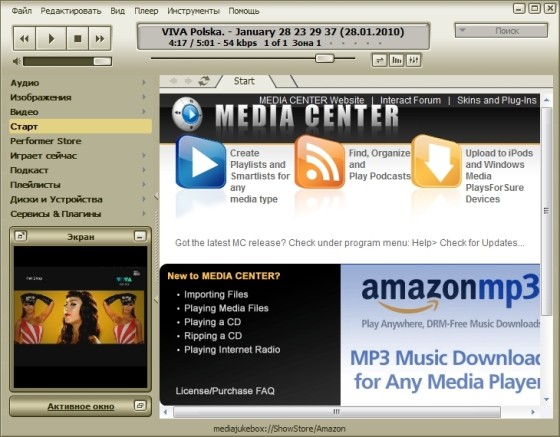Open the Ripping a CD link
Viewport: 560px width, 437px height.
(x=213, y=336)
